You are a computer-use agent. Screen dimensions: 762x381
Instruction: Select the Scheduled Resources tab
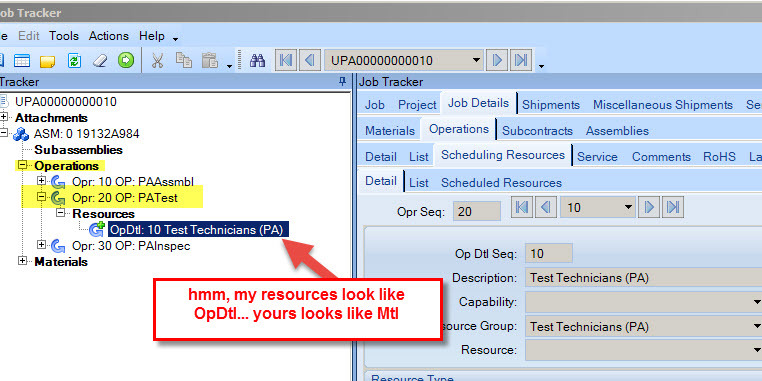pos(501,183)
